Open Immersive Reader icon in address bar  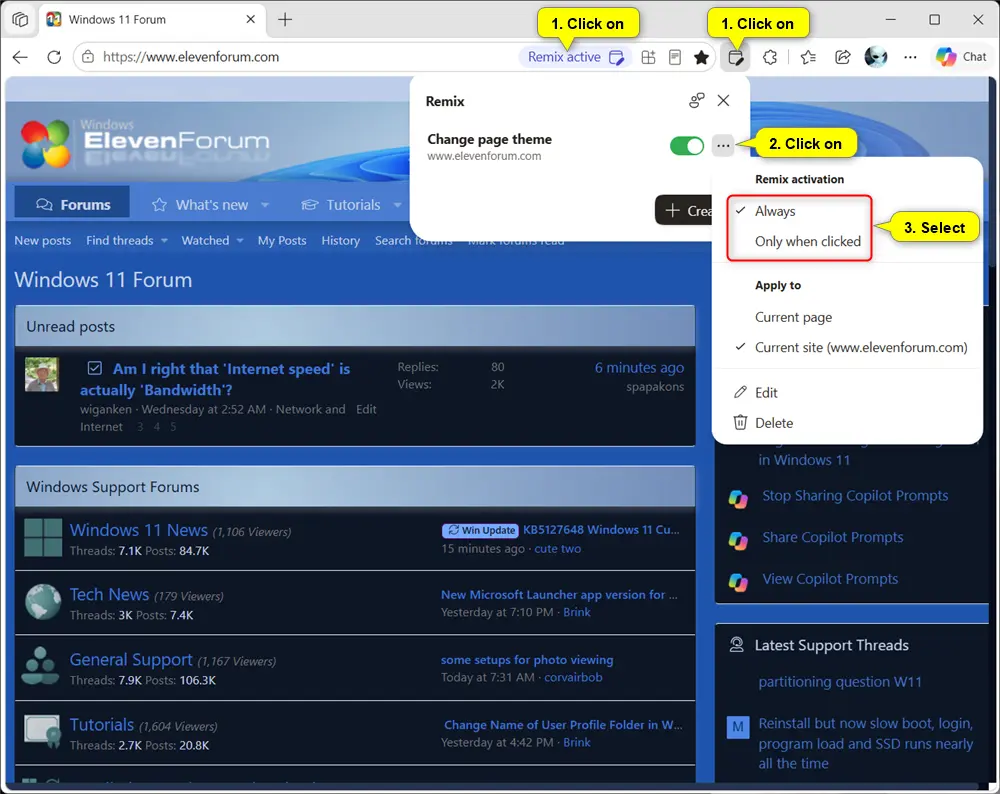point(675,57)
